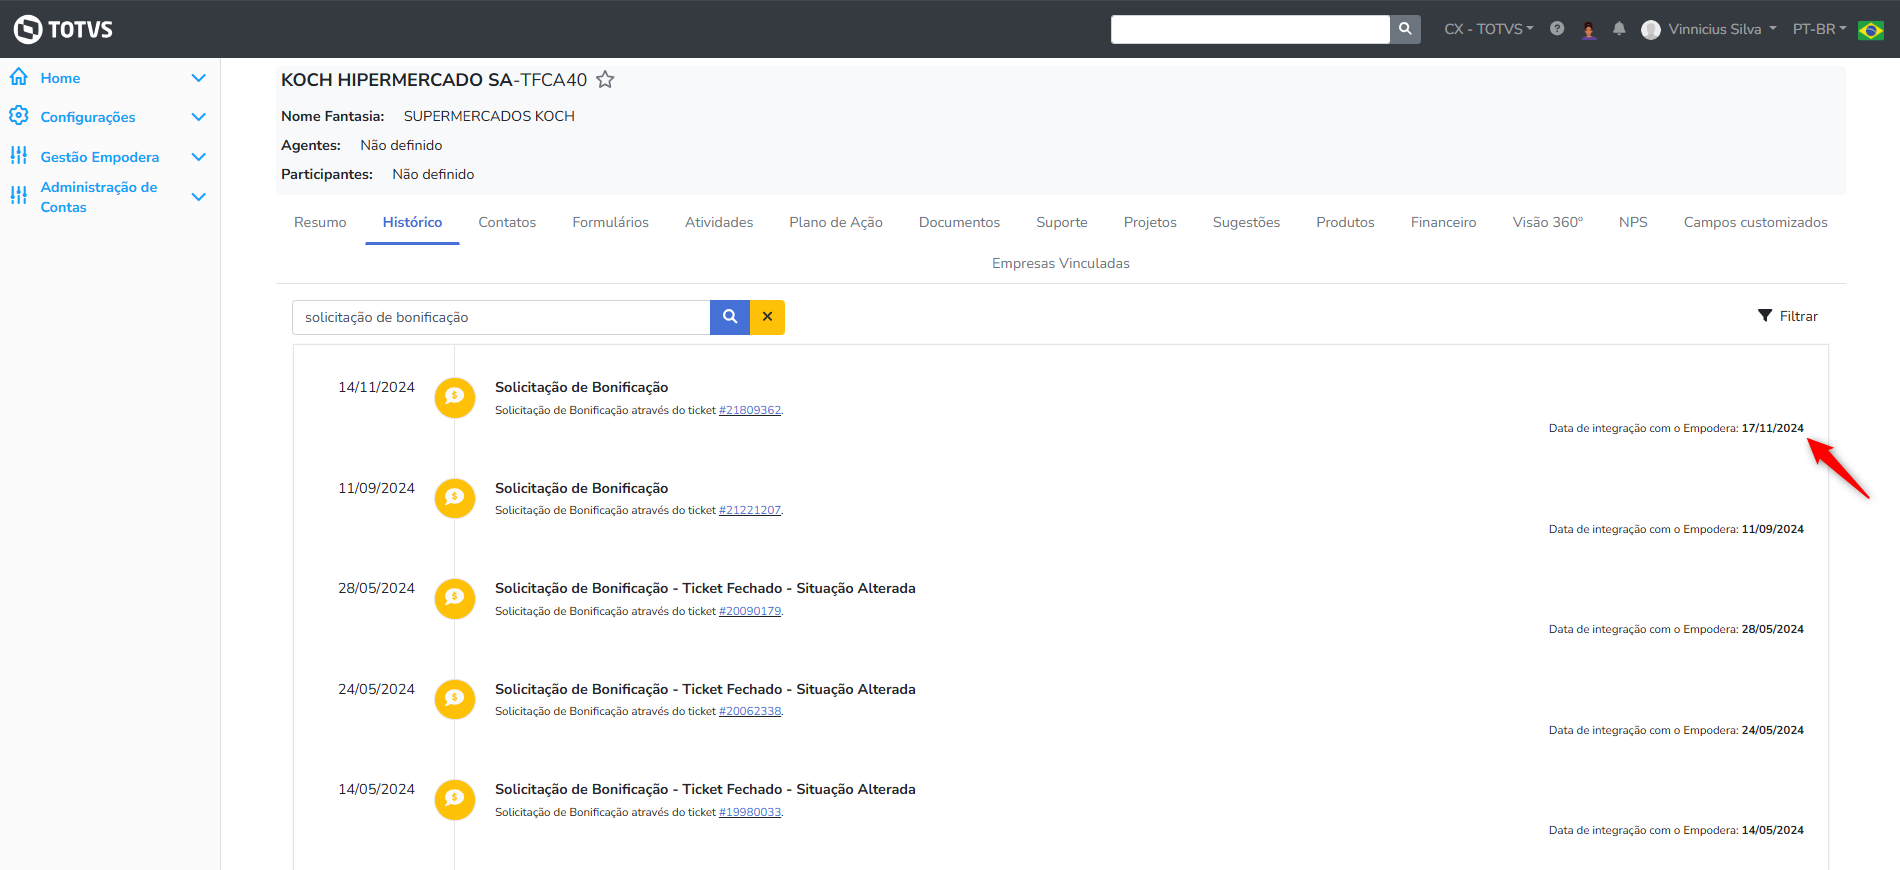
Task: Click the Gestão Empodera sidebar link
Action: 100,157
